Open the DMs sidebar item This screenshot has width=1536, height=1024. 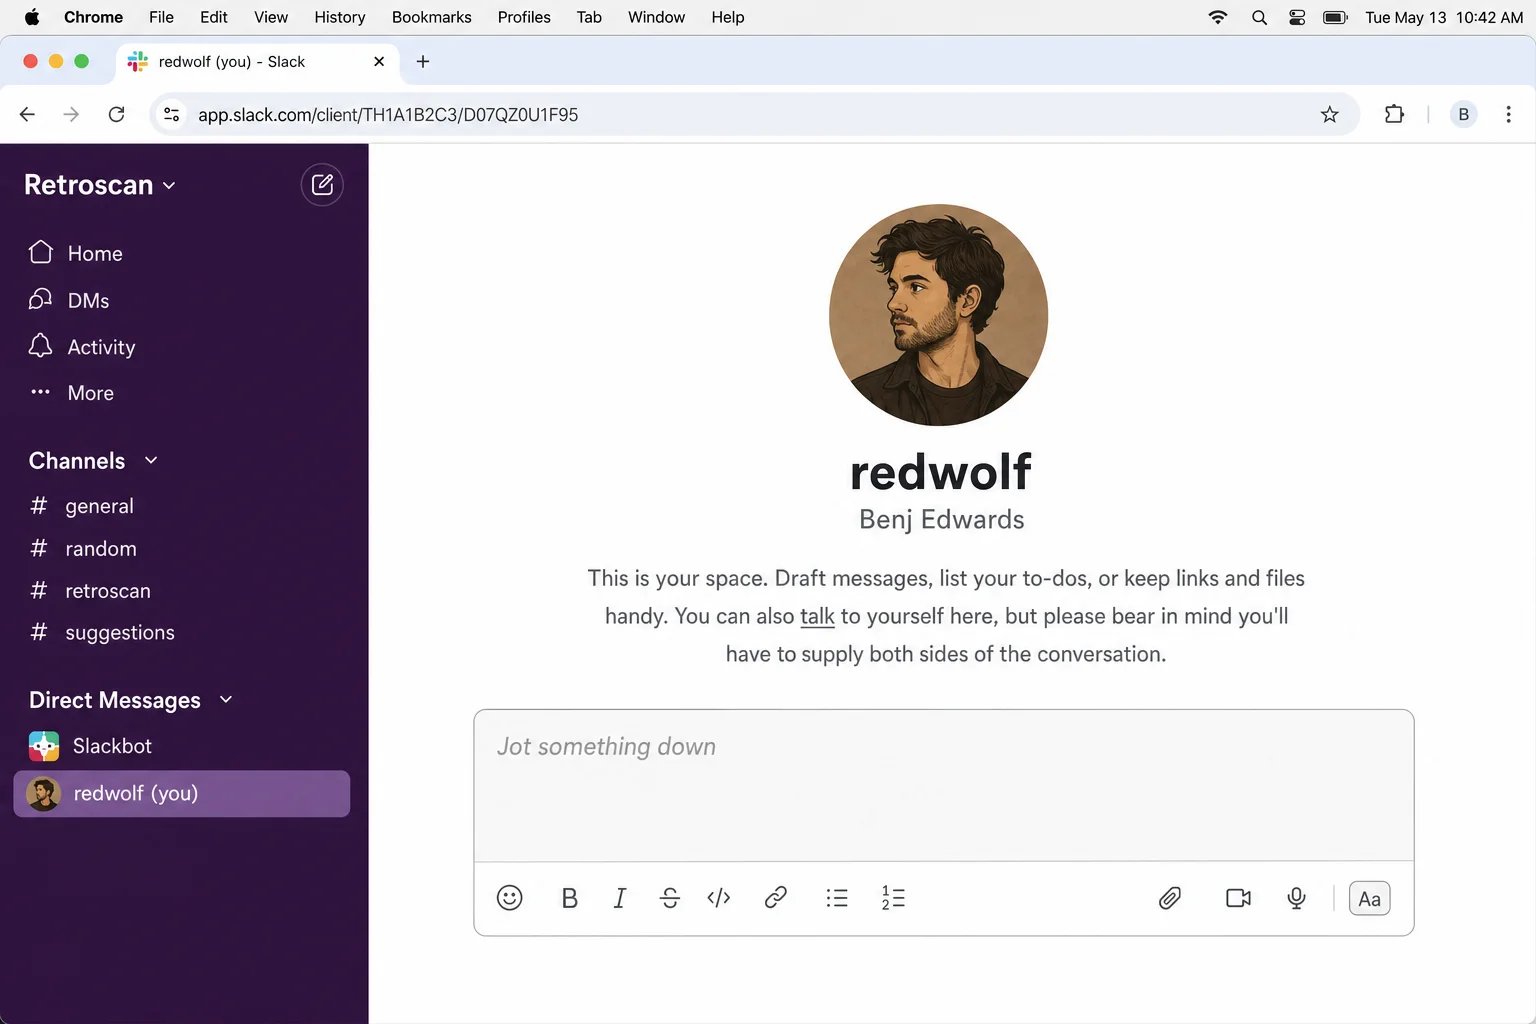69,300
